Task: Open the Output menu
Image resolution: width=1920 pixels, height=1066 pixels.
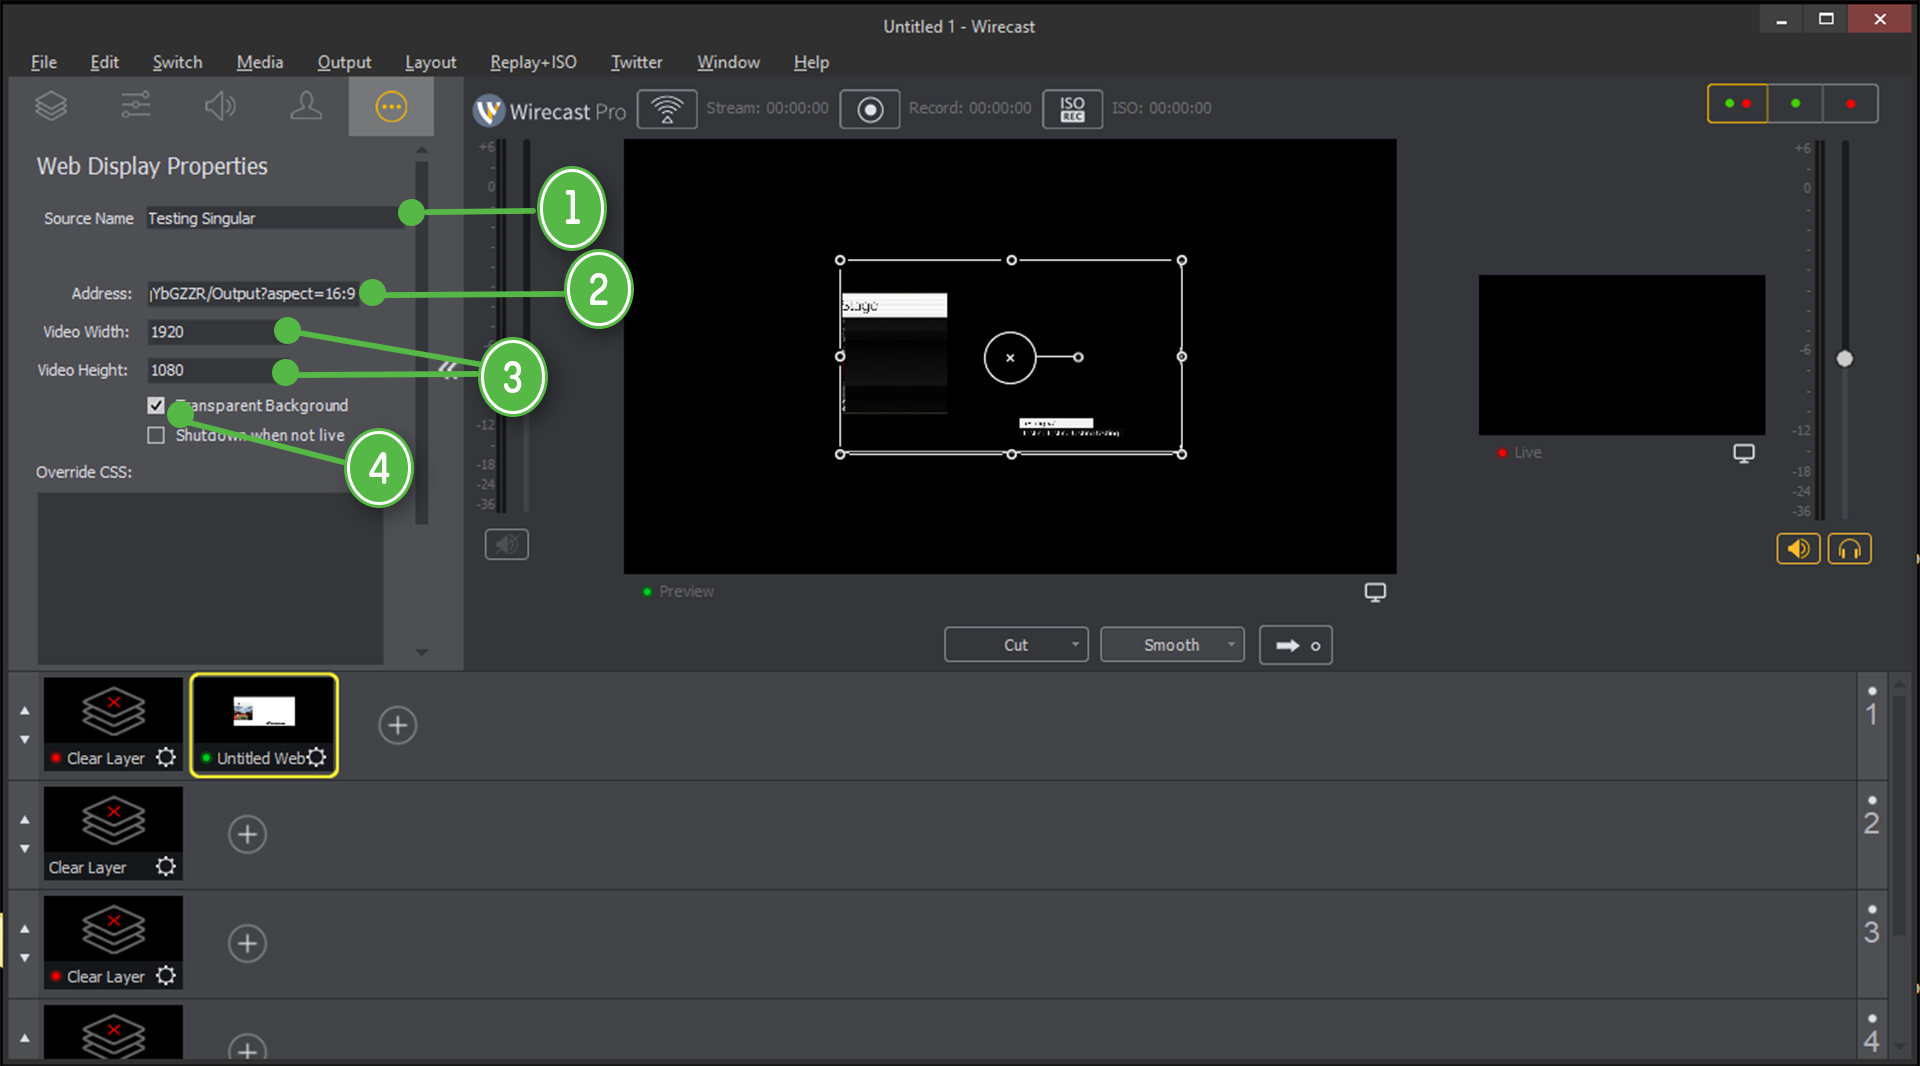Action: tap(344, 62)
